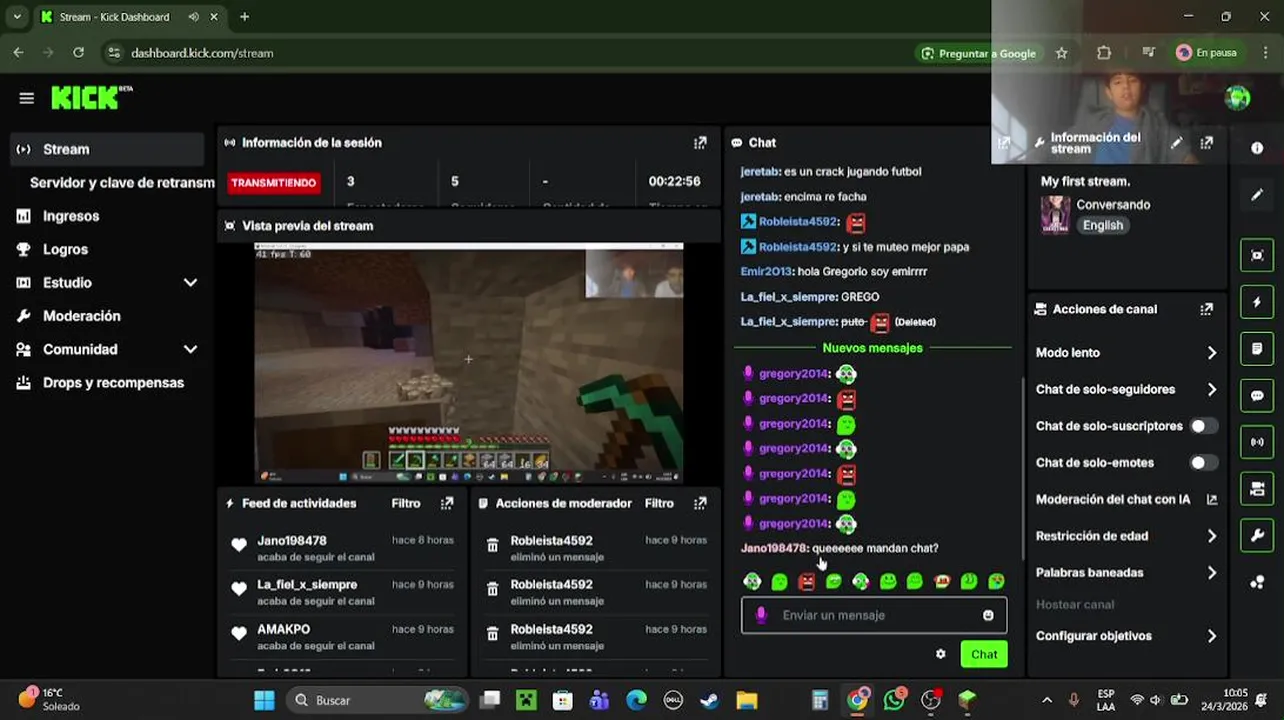Switch to the Stream - Kick Dashboard tab
Image resolution: width=1284 pixels, height=720 pixels.
(x=128, y=17)
